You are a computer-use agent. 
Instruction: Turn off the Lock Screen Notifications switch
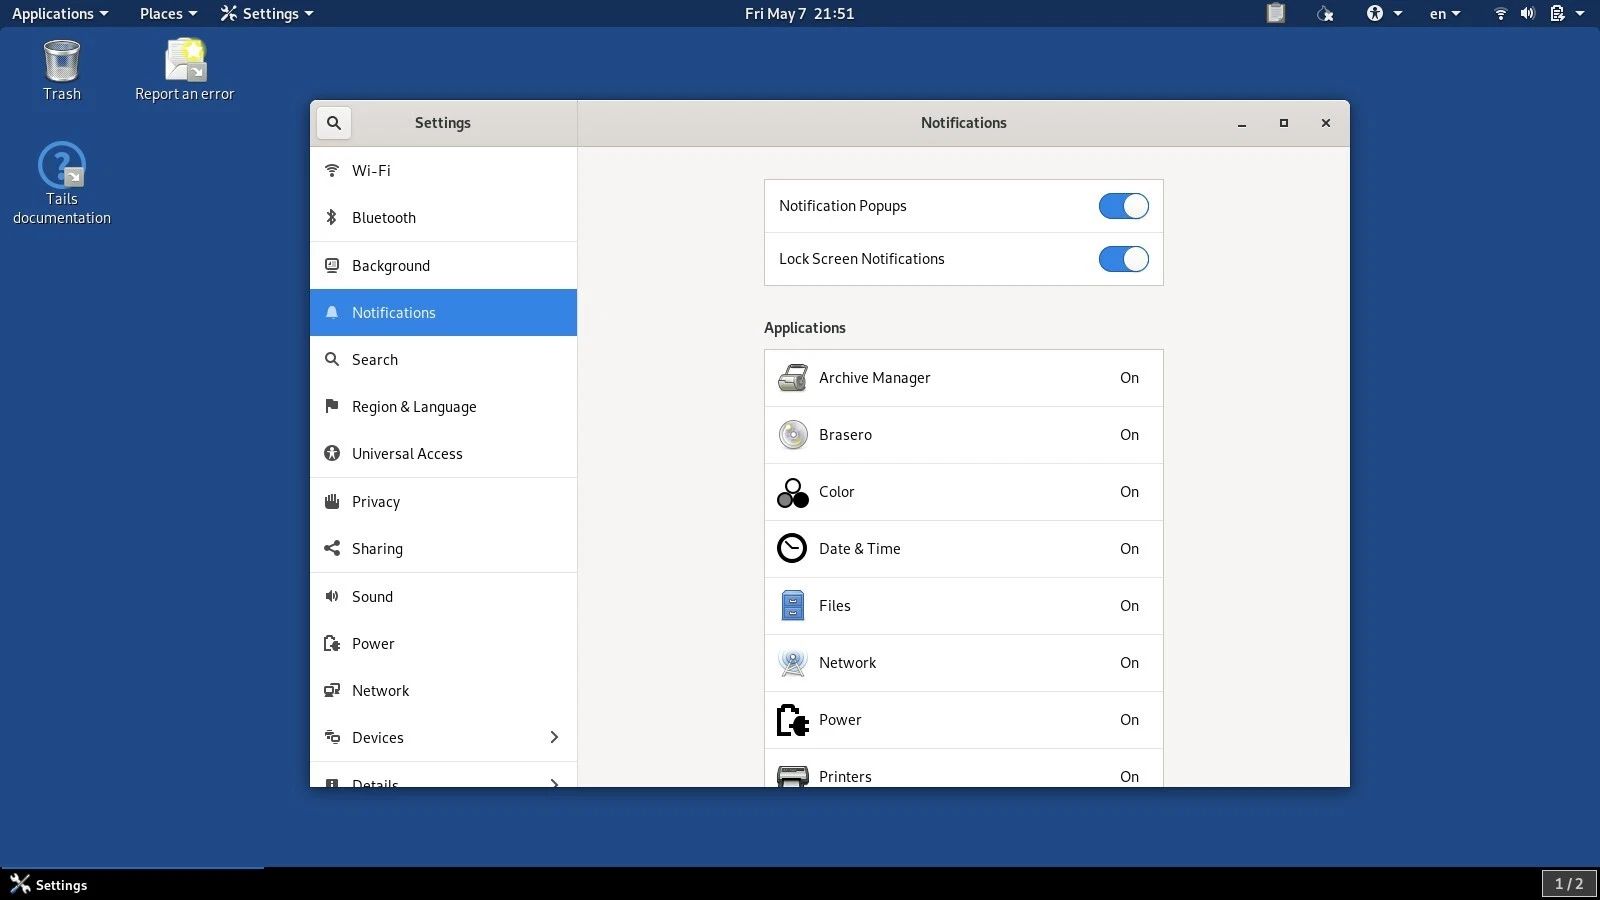1124,259
